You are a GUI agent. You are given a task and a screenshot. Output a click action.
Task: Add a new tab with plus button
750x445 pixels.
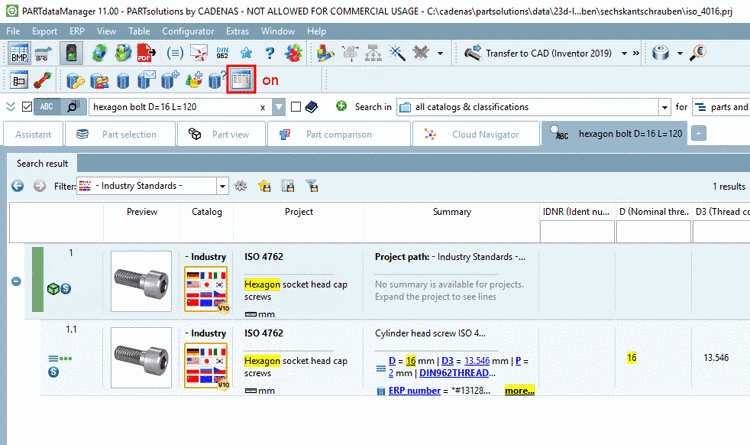(698, 134)
